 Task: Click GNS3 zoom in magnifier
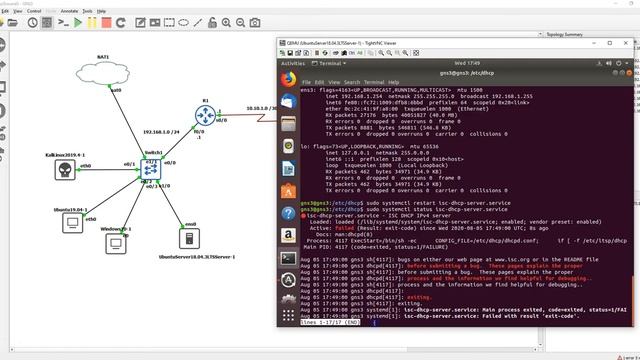pyautogui.click(x=226, y=22)
